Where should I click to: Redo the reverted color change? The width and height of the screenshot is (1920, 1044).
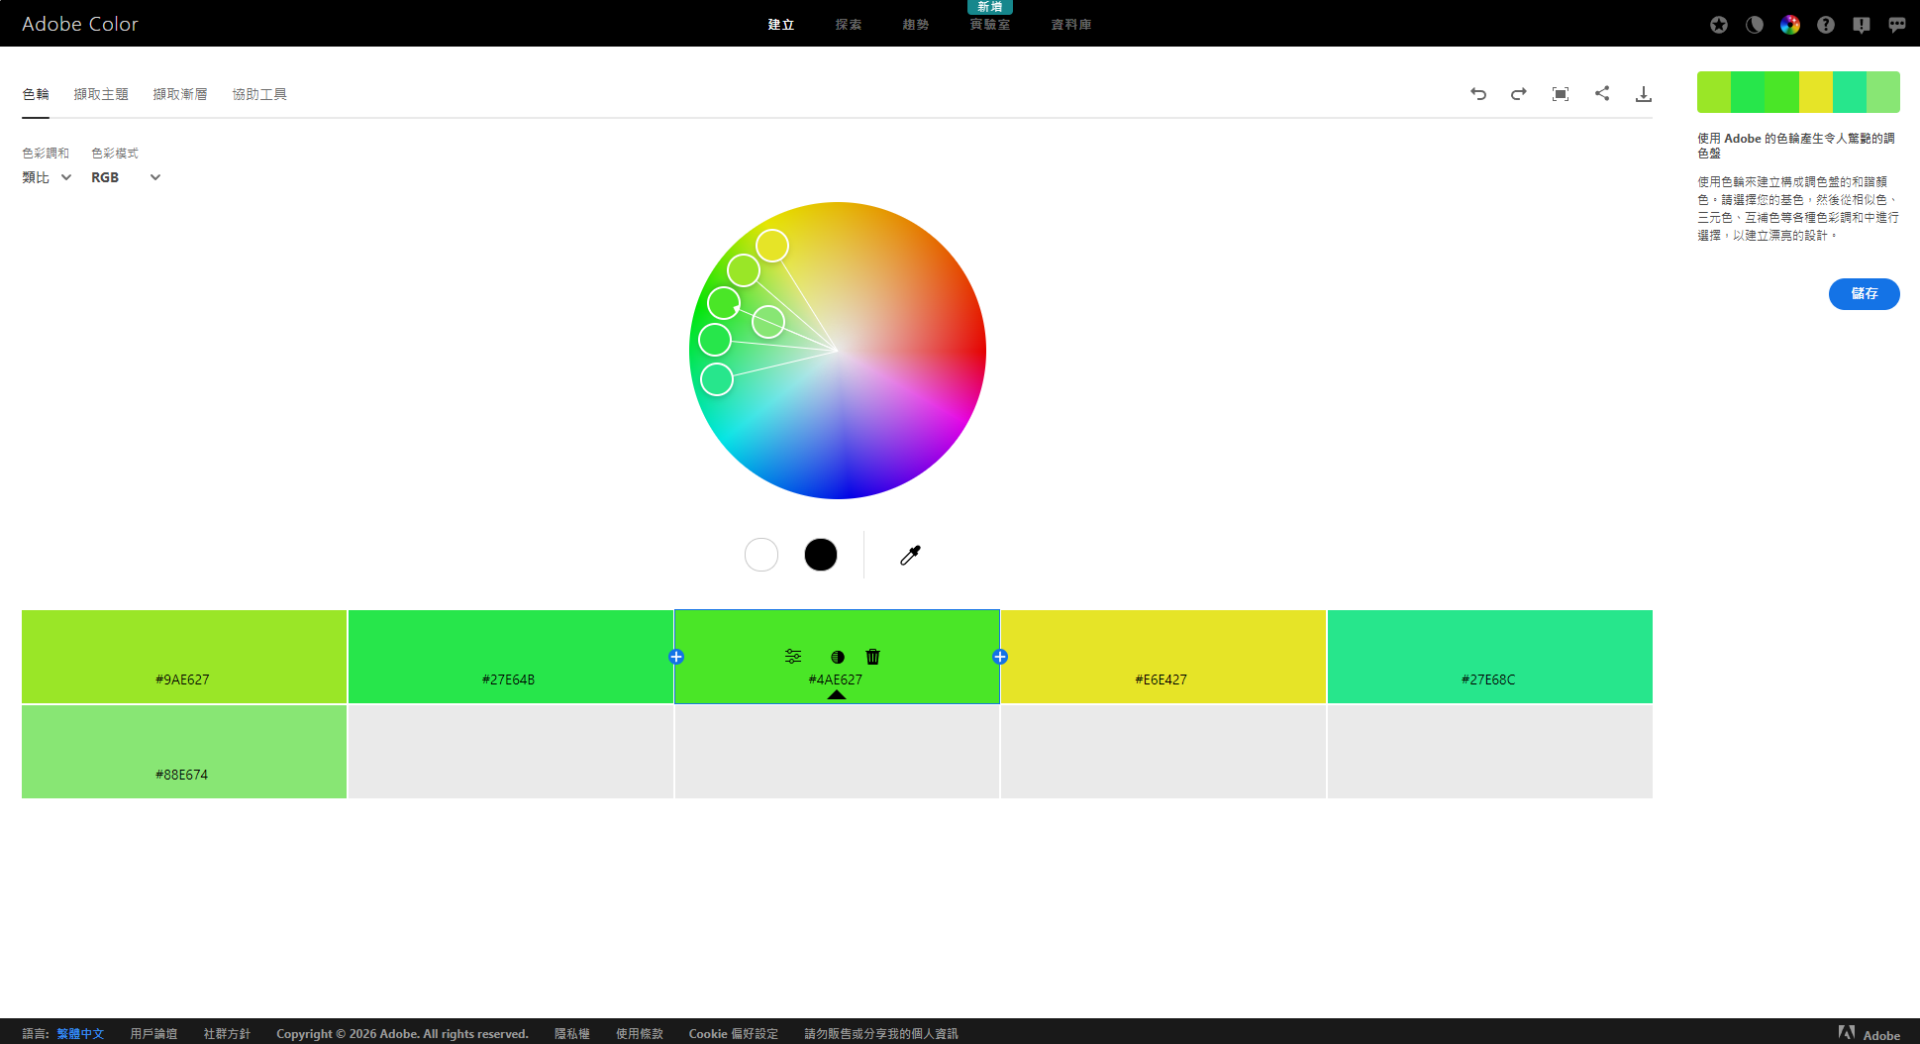(x=1518, y=93)
